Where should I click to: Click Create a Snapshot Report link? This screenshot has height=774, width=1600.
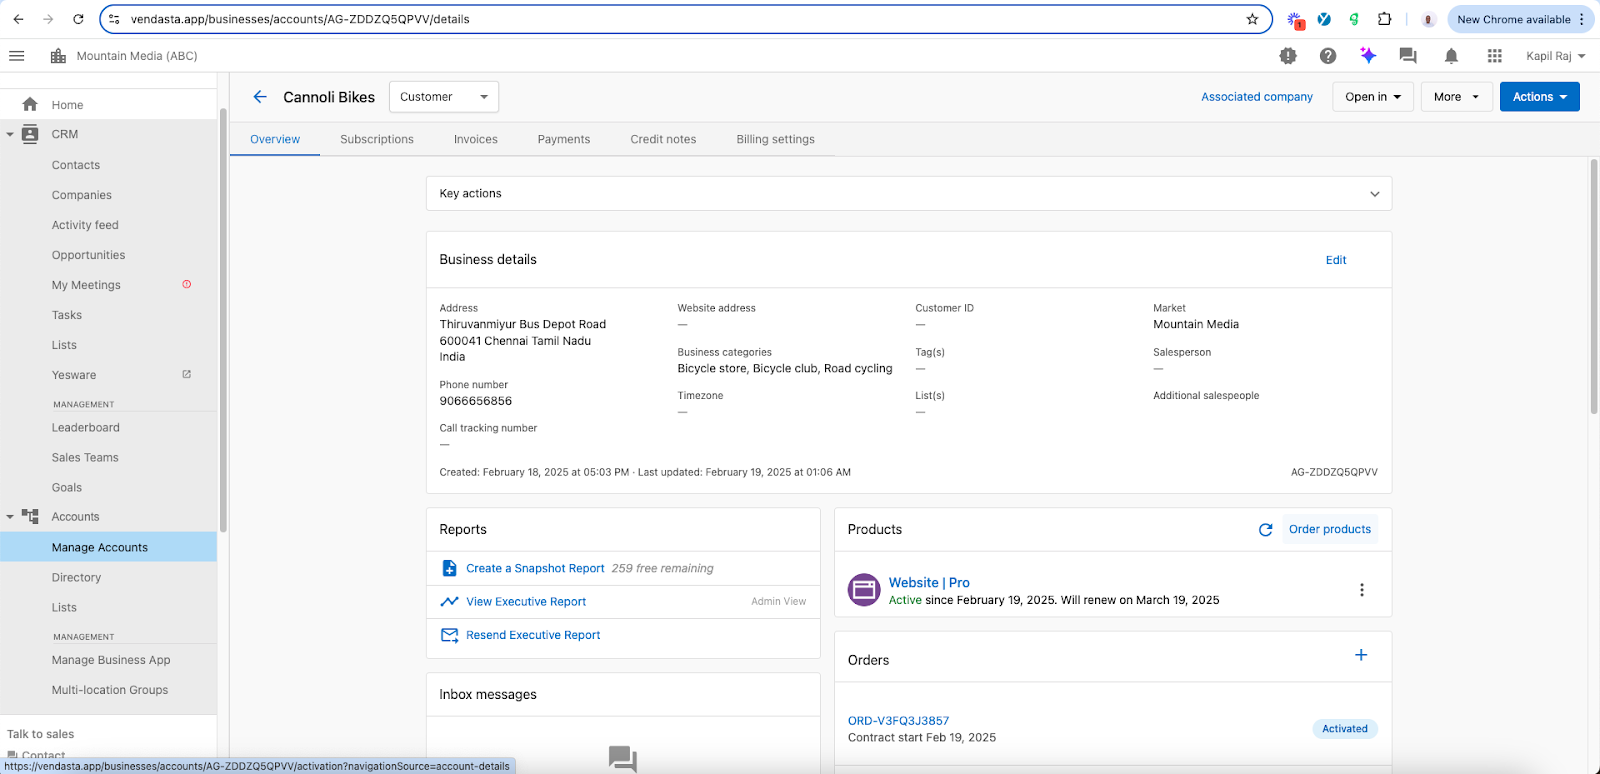coord(535,568)
